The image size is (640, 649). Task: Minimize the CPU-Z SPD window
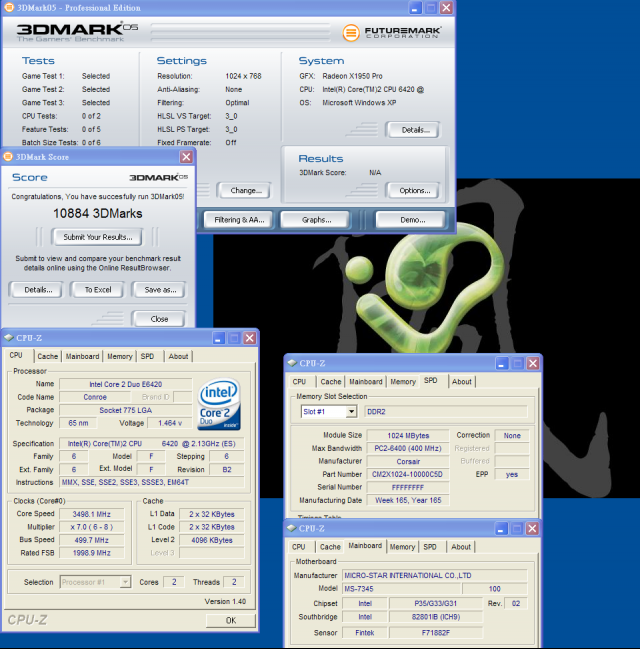[x=502, y=363]
